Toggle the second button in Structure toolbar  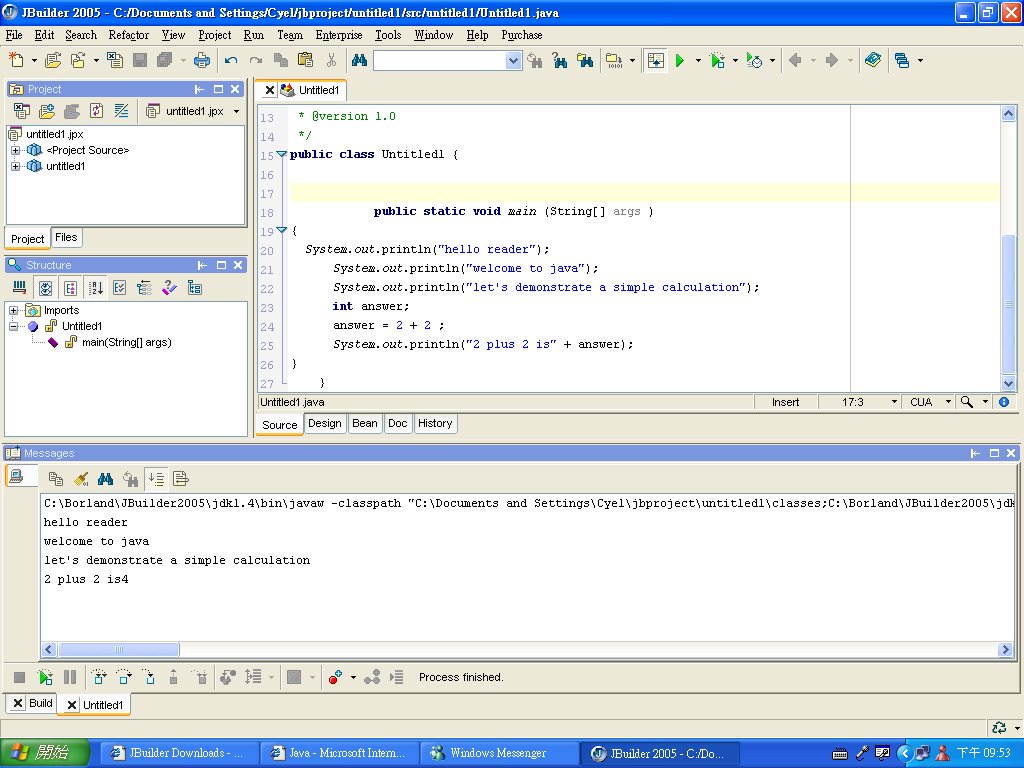45,288
